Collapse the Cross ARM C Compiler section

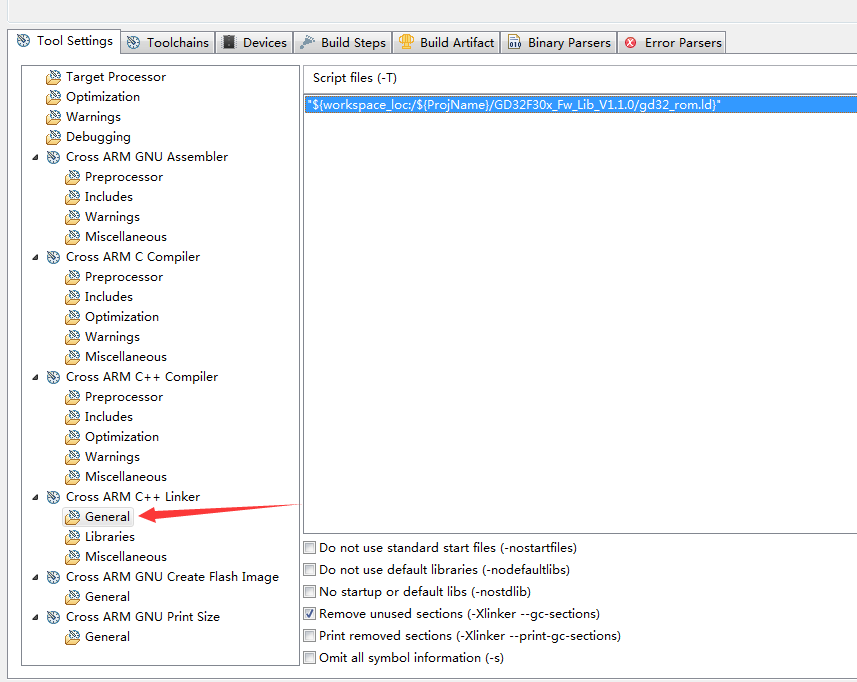pos(37,256)
